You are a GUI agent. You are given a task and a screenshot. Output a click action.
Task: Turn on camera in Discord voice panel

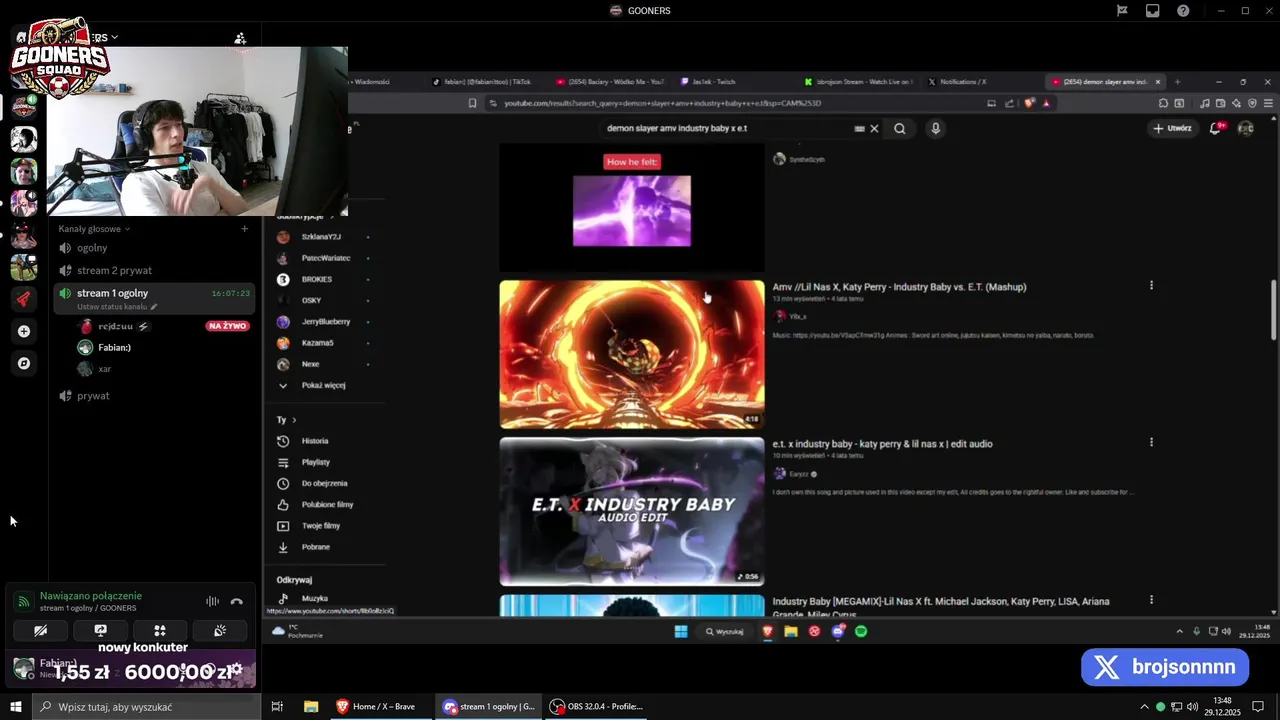40,630
